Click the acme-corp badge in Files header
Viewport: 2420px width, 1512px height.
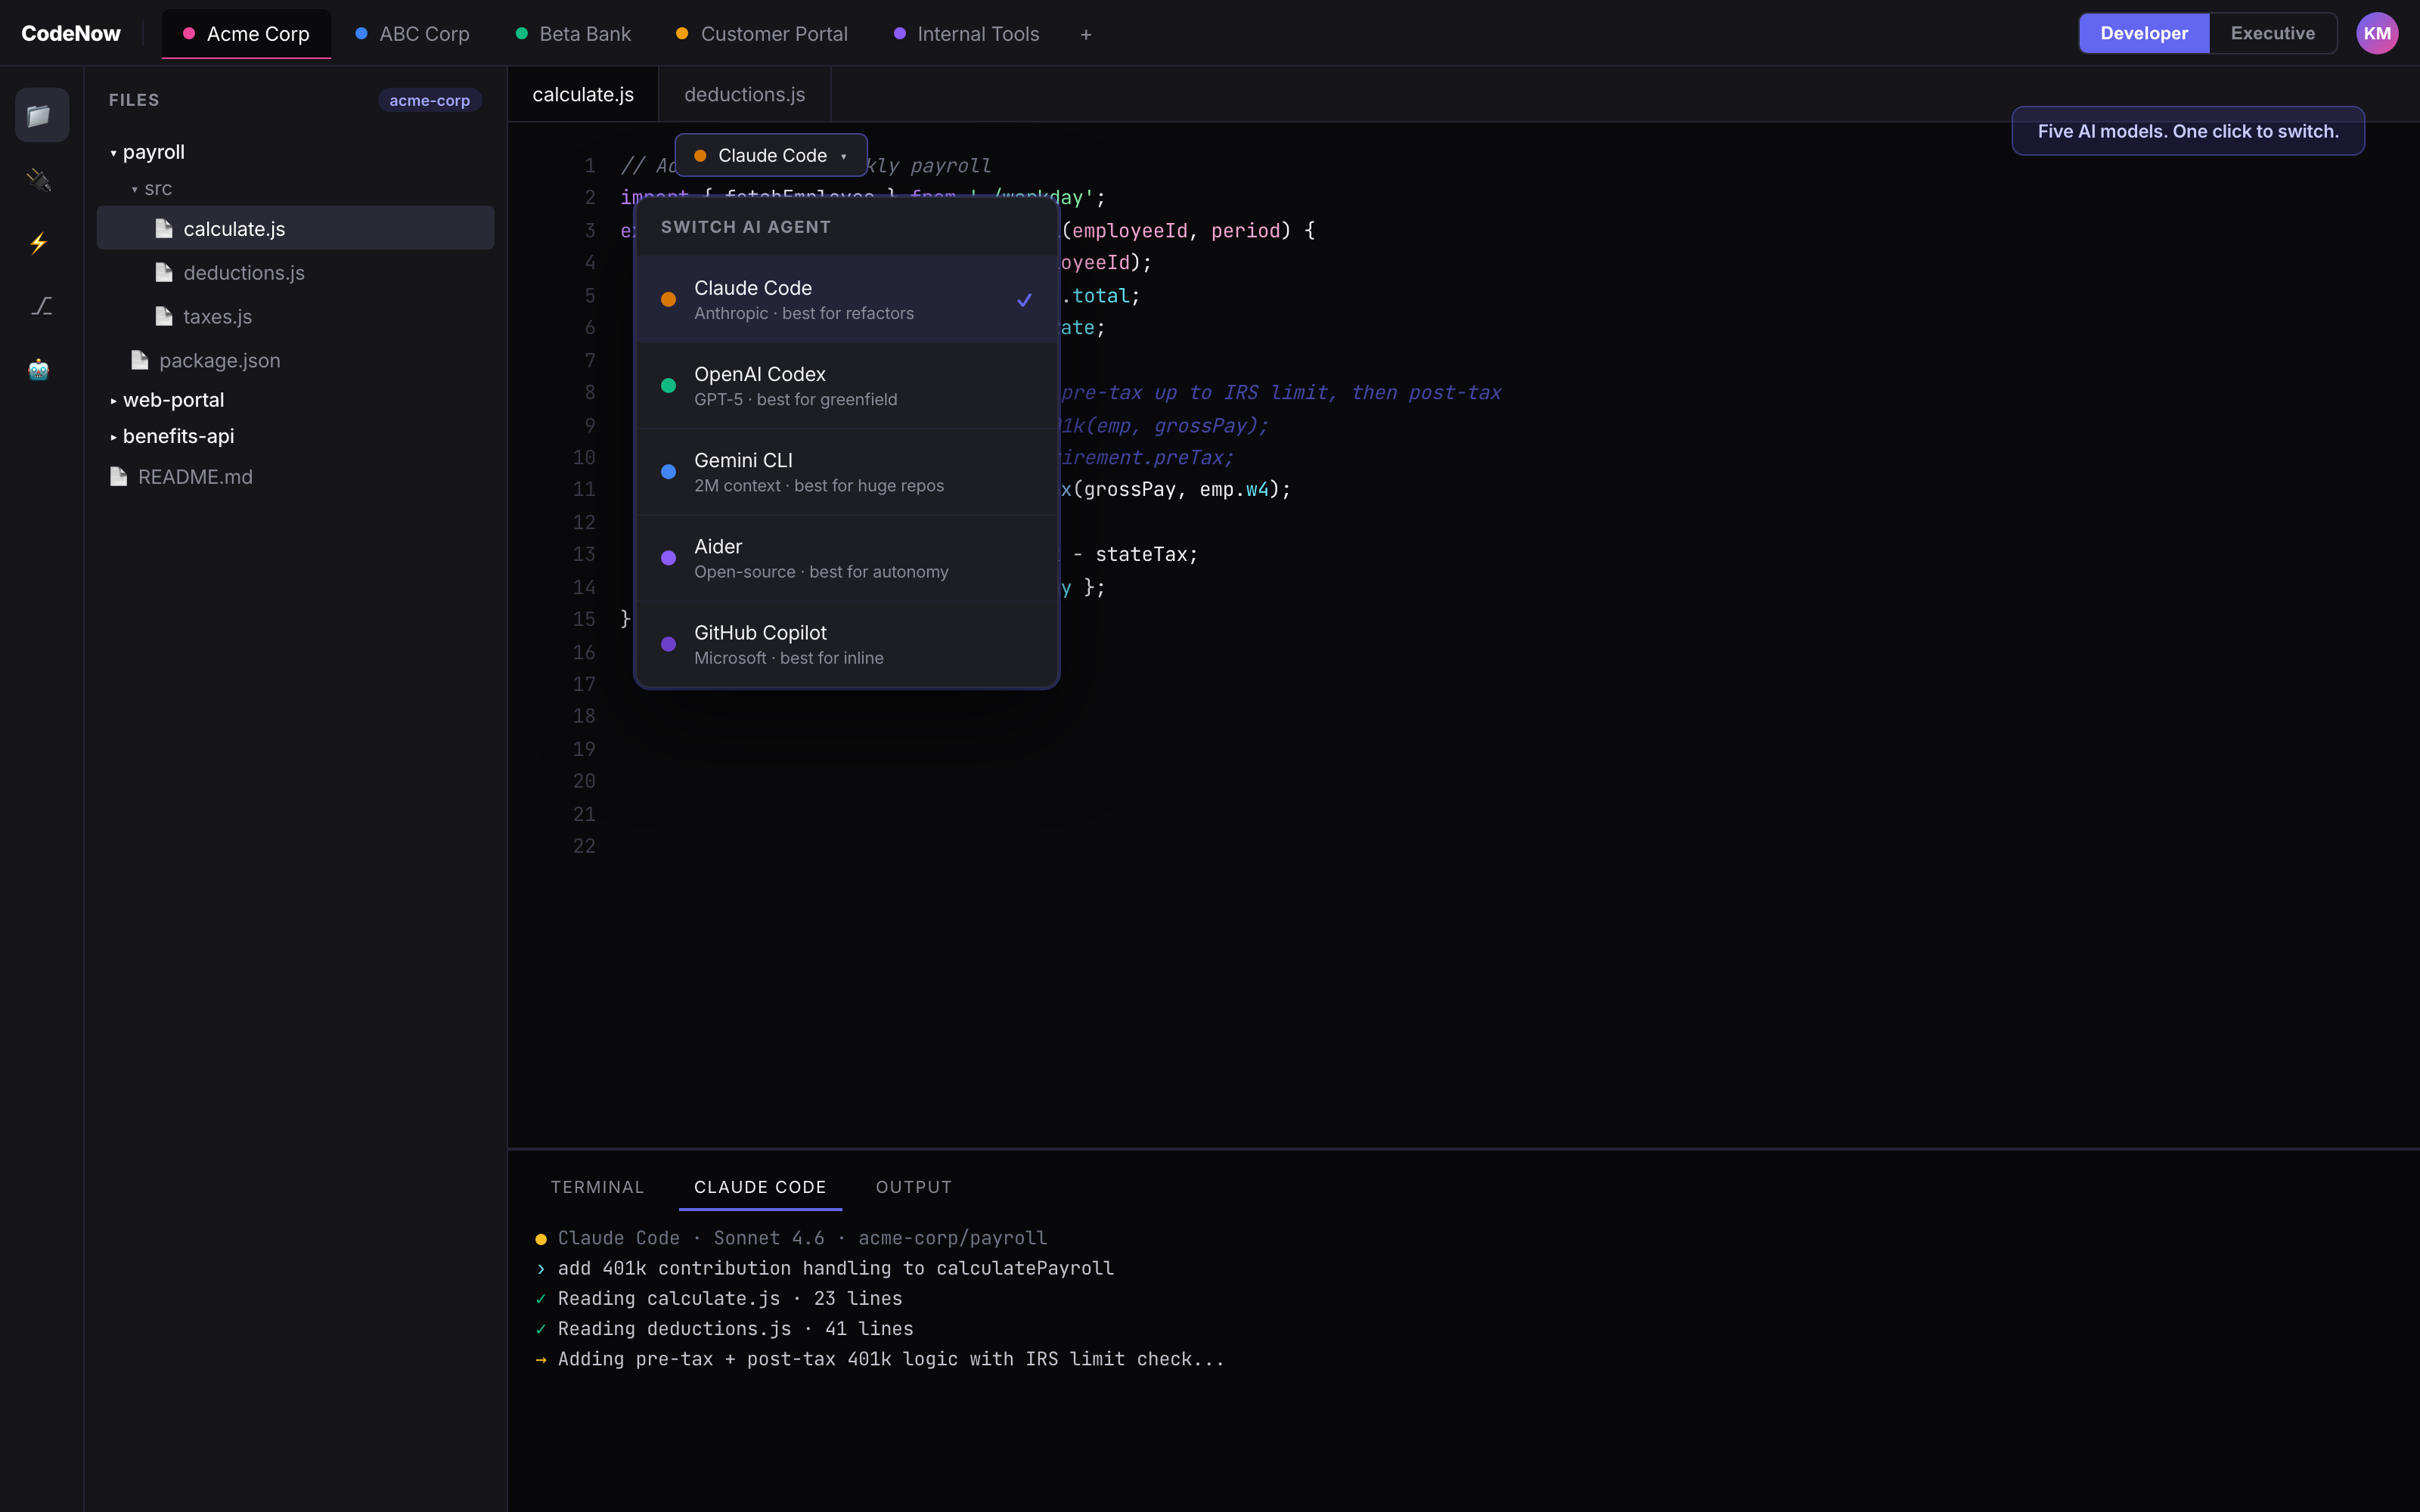pyautogui.click(x=429, y=100)
